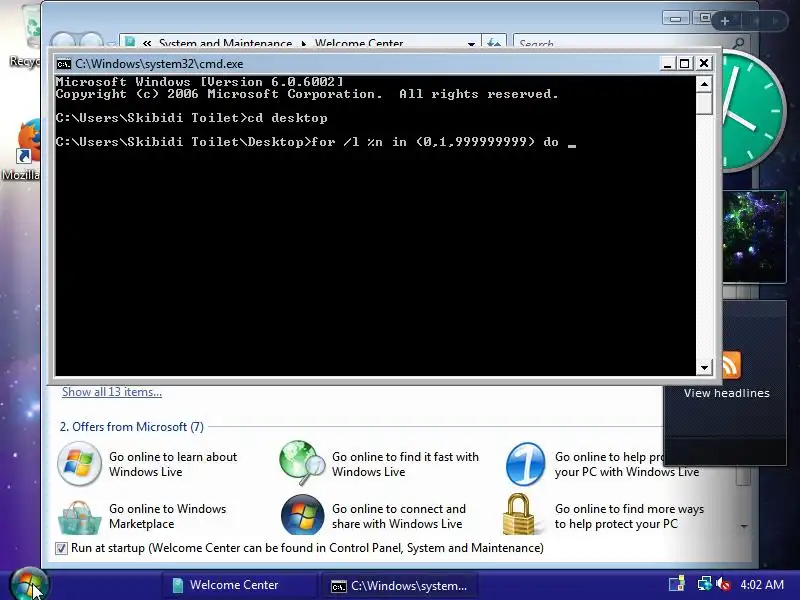Open Show all 13 items link
This screenshot has height=600, width=800.
pos(112,392)
